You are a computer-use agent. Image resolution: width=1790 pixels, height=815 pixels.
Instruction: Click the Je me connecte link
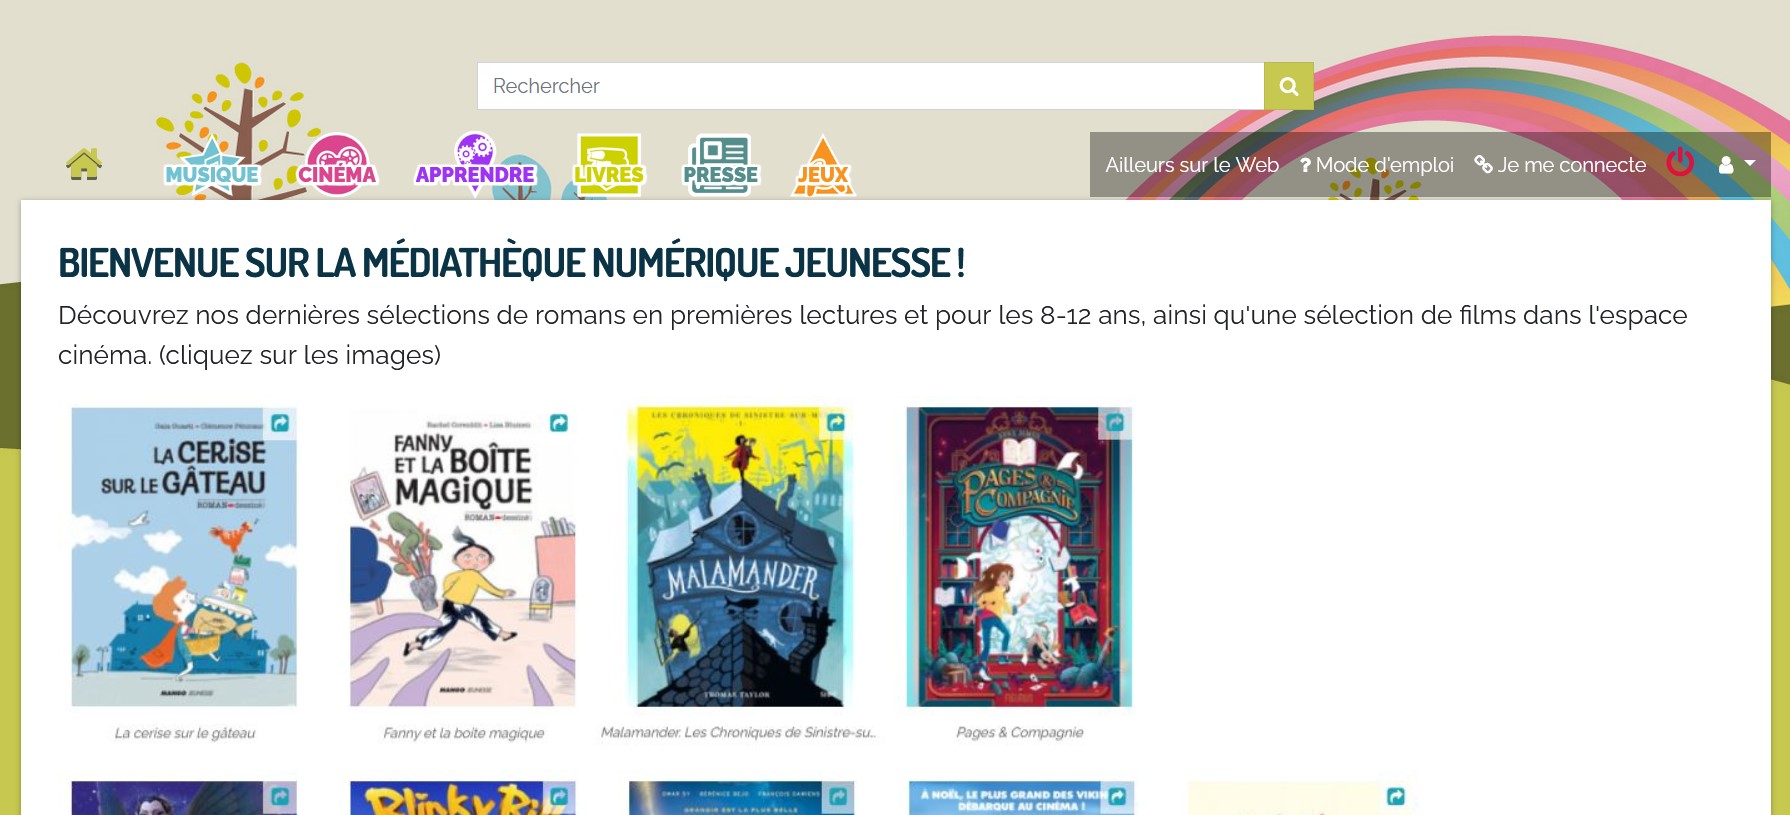[1560, 165]
